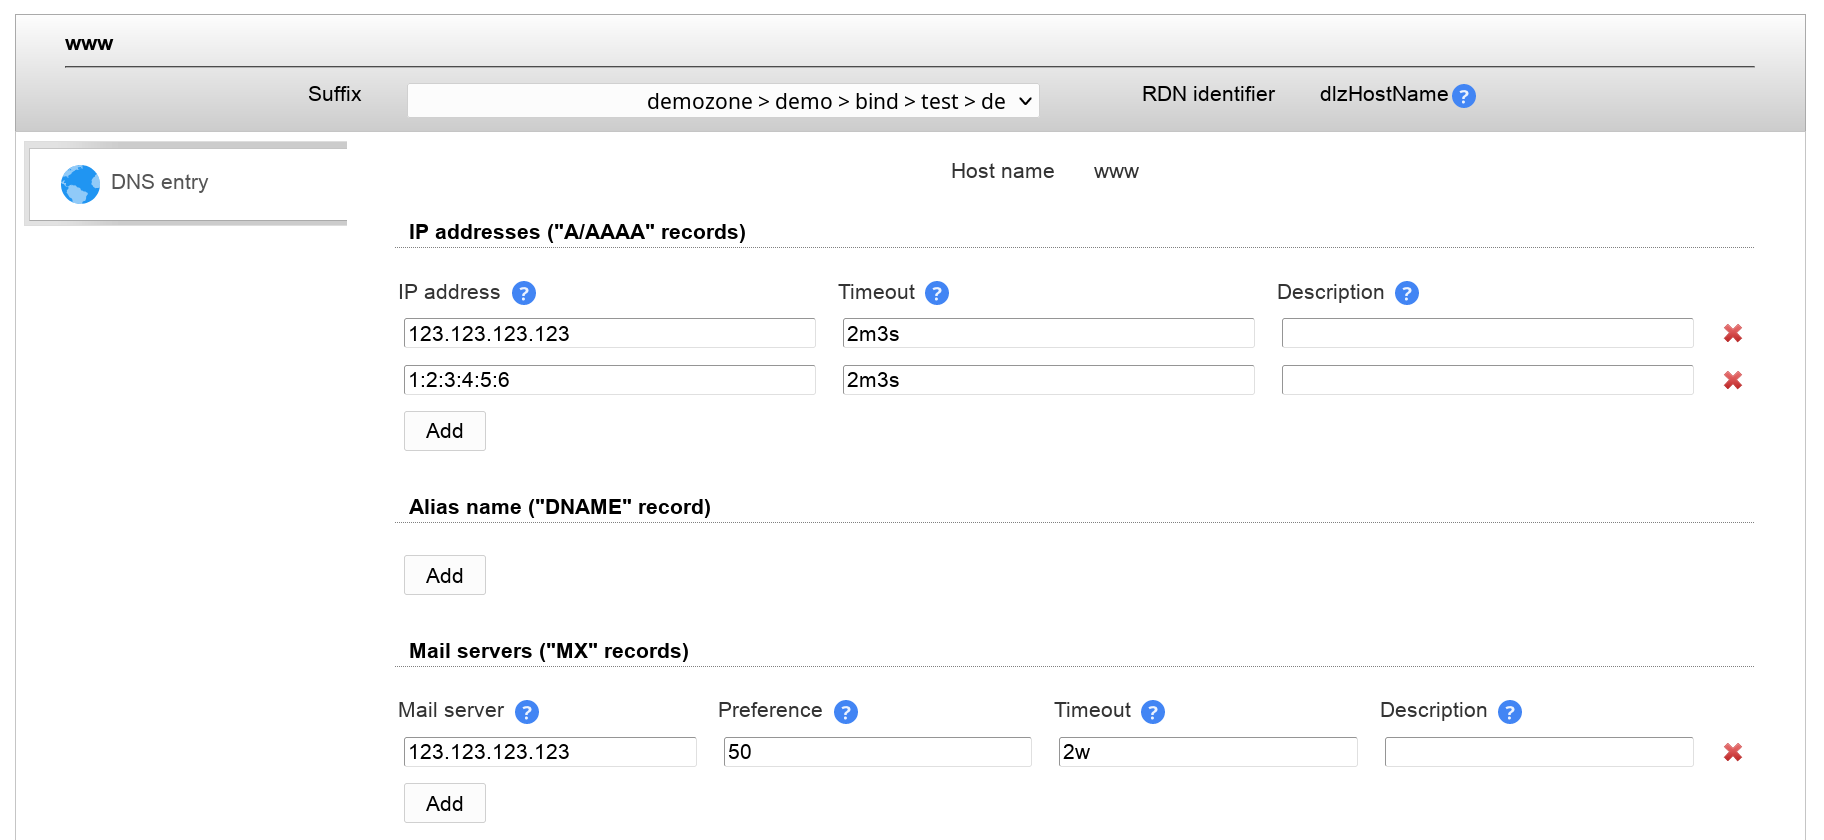Click the Preference field containing 50
The width and height of the screenshot is (1824, 840).
tap(876, 752)
